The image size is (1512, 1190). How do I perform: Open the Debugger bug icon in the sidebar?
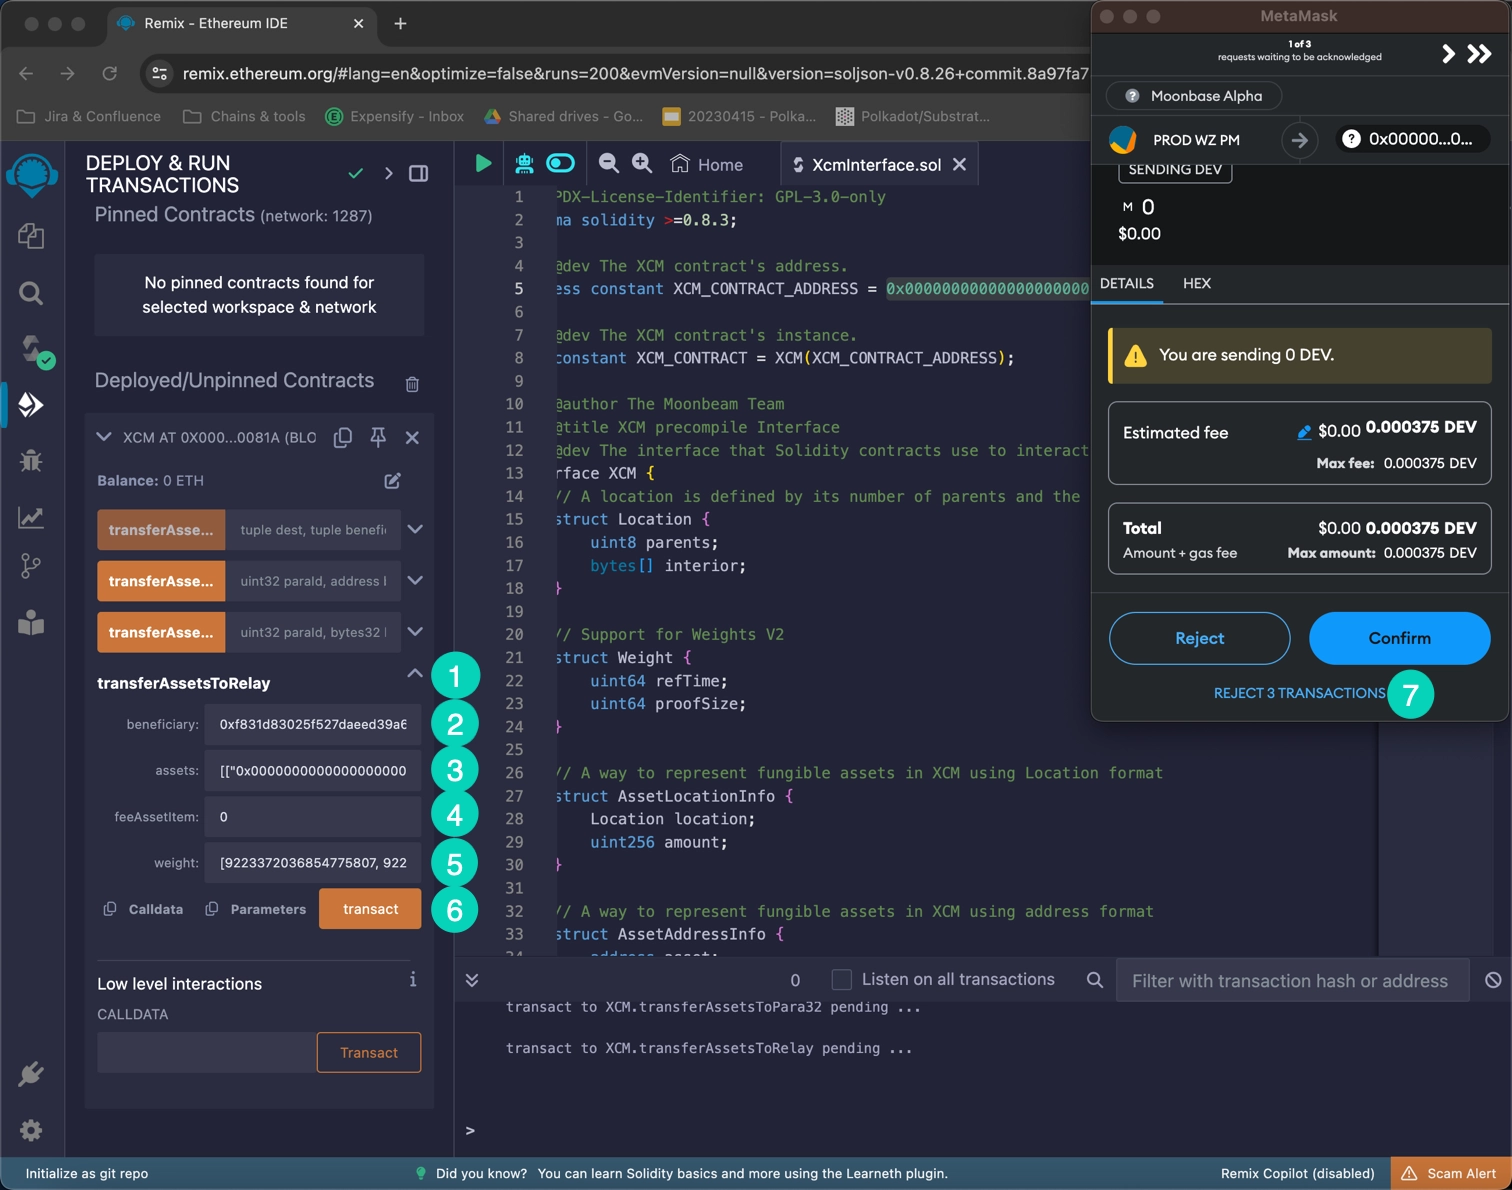[31, 460]
